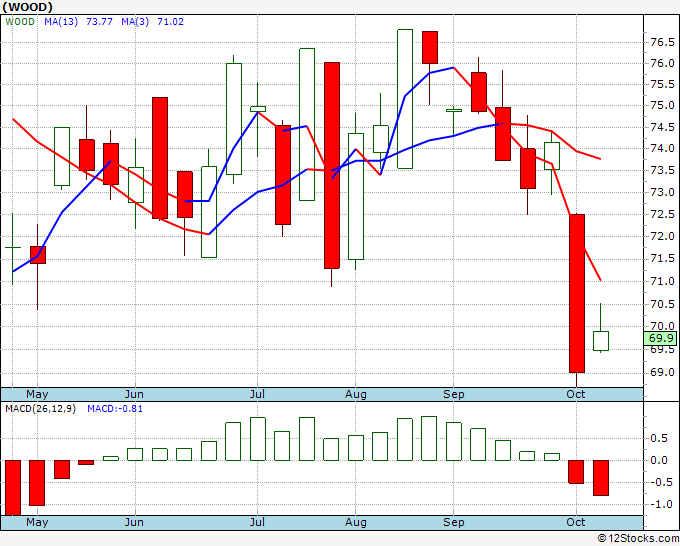Screen dimensions: 680x546
Task: Click the Aug label on price chart axis
Action: coord(356,394)
